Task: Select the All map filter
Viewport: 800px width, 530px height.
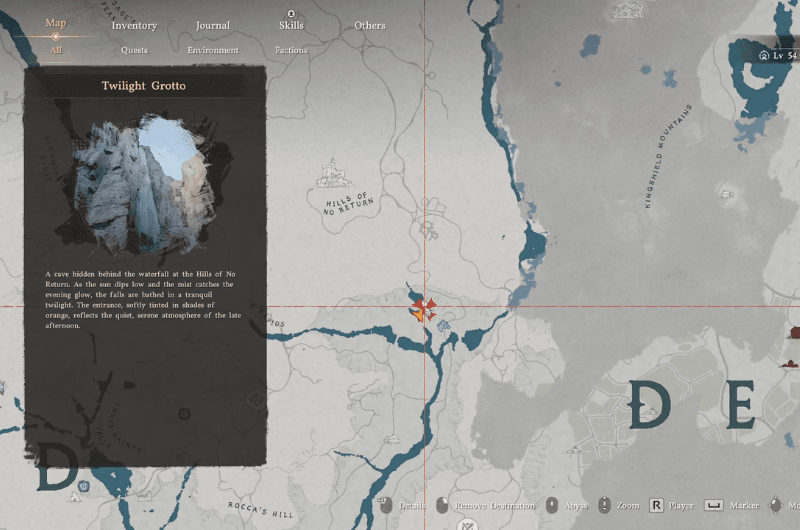Action: click(56, 50)
